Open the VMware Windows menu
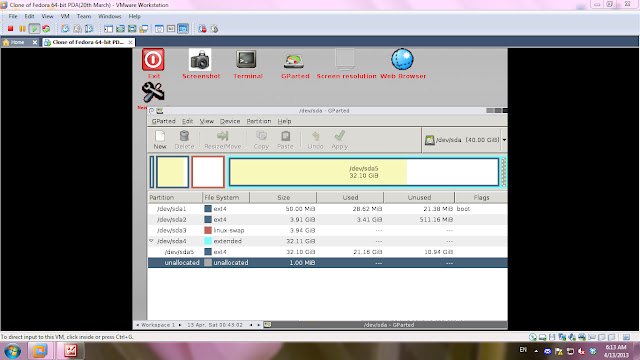Image resolution: width=640 pixels, height=360 pixels. click(x=109, y=16)
